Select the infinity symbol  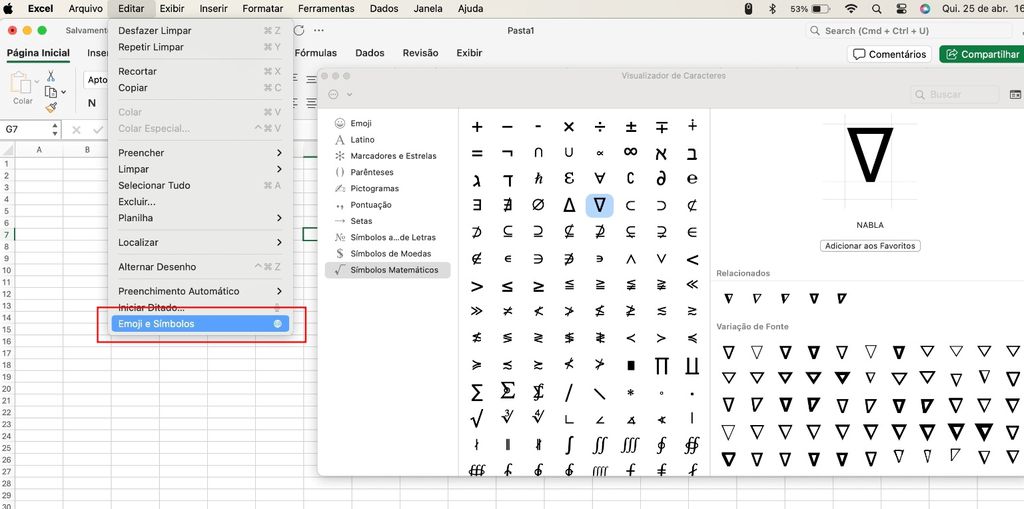pos(631,152)
